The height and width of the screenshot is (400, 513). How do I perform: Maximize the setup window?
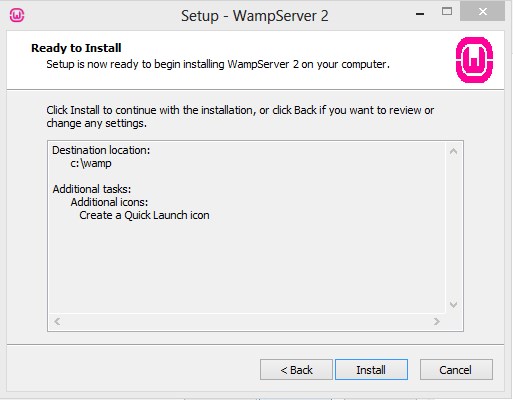point(447,12)
